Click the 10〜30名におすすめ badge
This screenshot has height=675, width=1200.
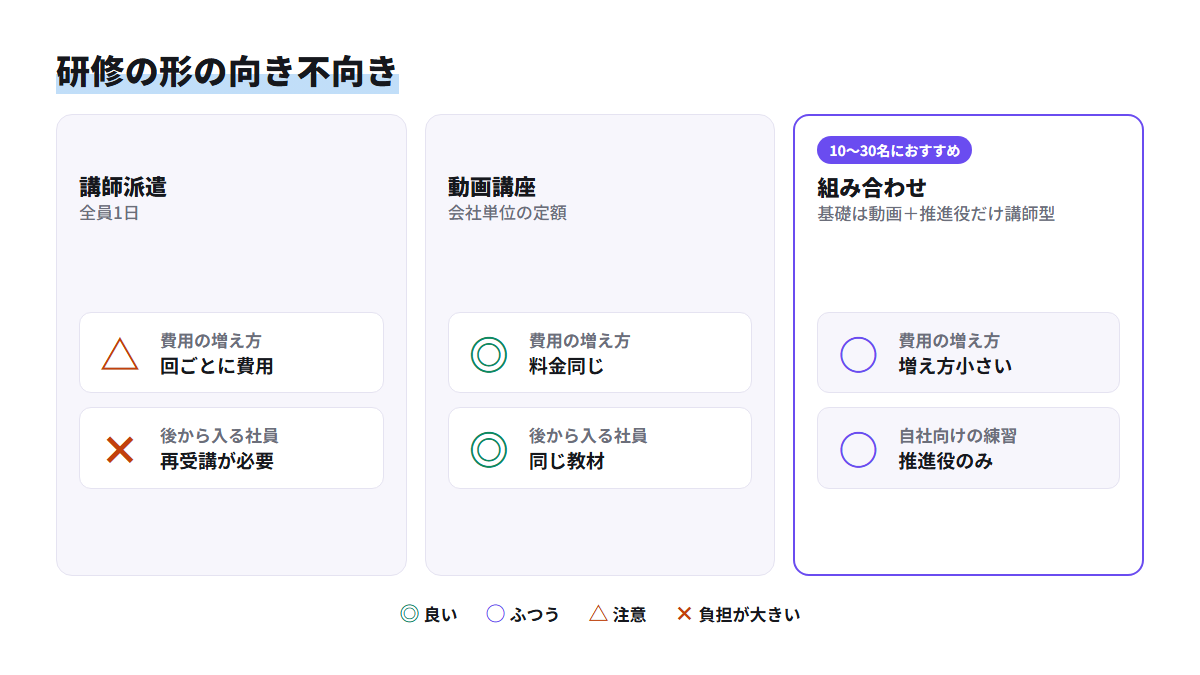[x=894, y=150]
